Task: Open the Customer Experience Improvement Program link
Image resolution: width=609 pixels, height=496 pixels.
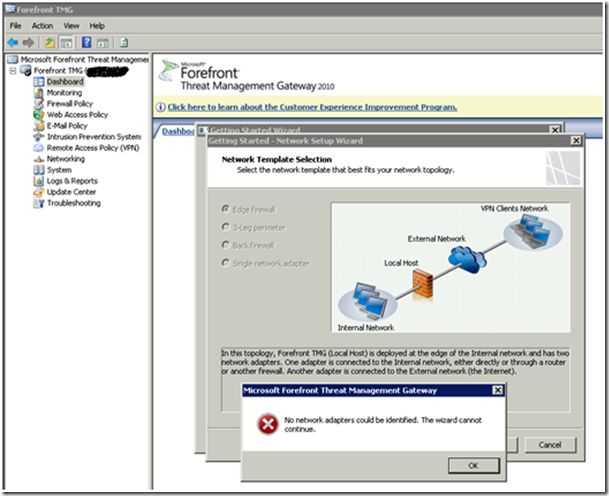Action: tap(312, 107)
